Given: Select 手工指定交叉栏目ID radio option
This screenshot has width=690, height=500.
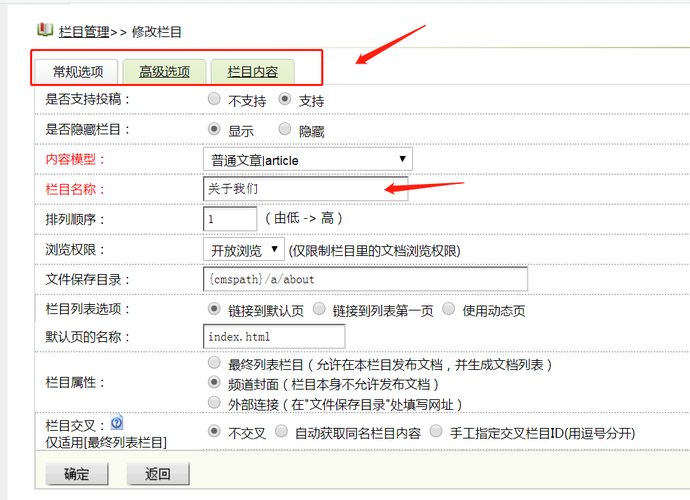Looking at the screenshot, I should (436, 431).
